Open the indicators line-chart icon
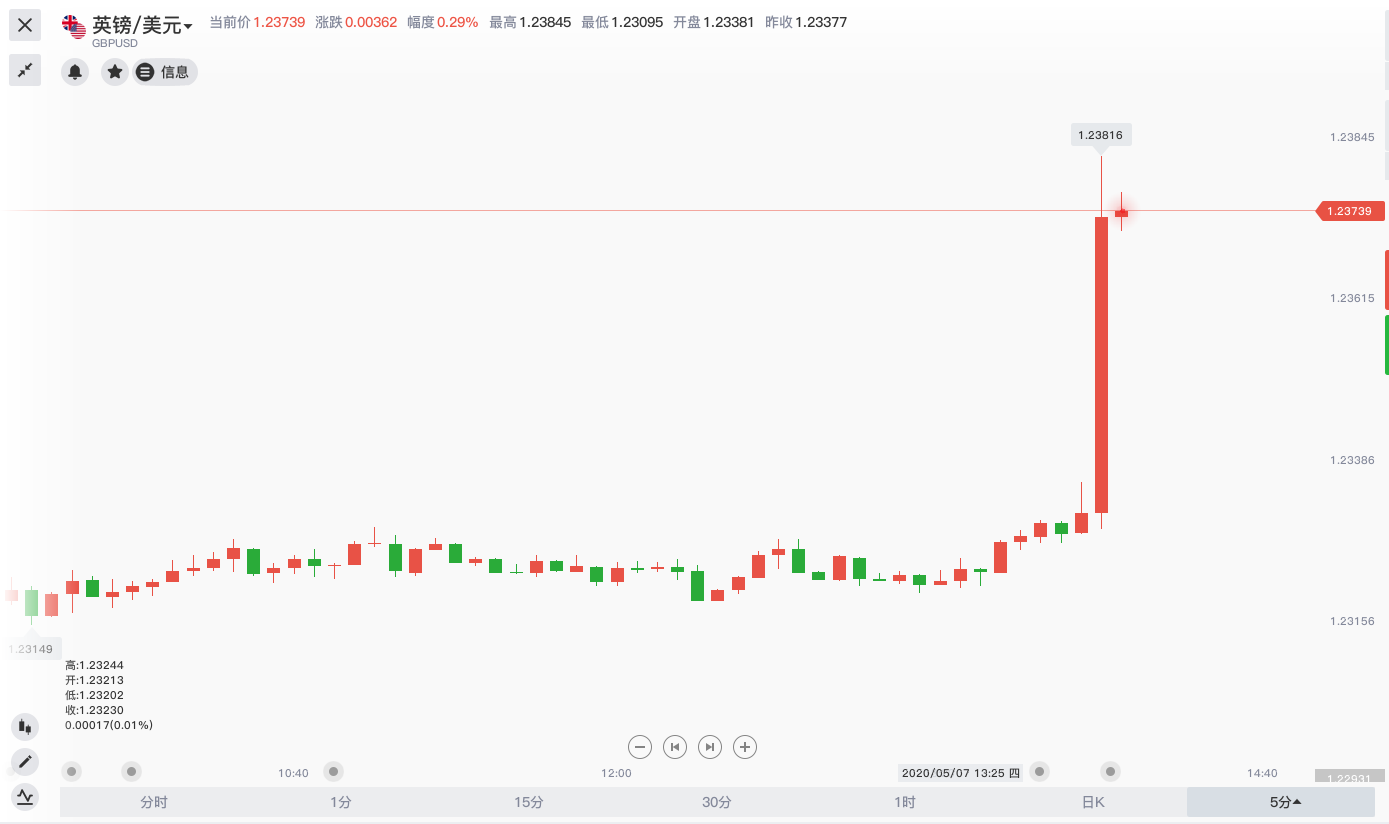1389x824 pixels. [x=25, y=797]
